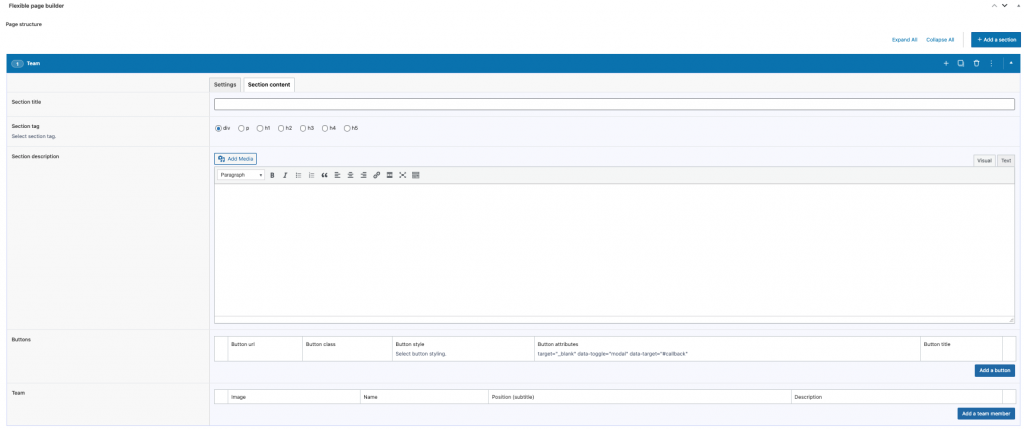1024x429 pixels.
Task: Insert or edit a link
Action: (377, 175)
